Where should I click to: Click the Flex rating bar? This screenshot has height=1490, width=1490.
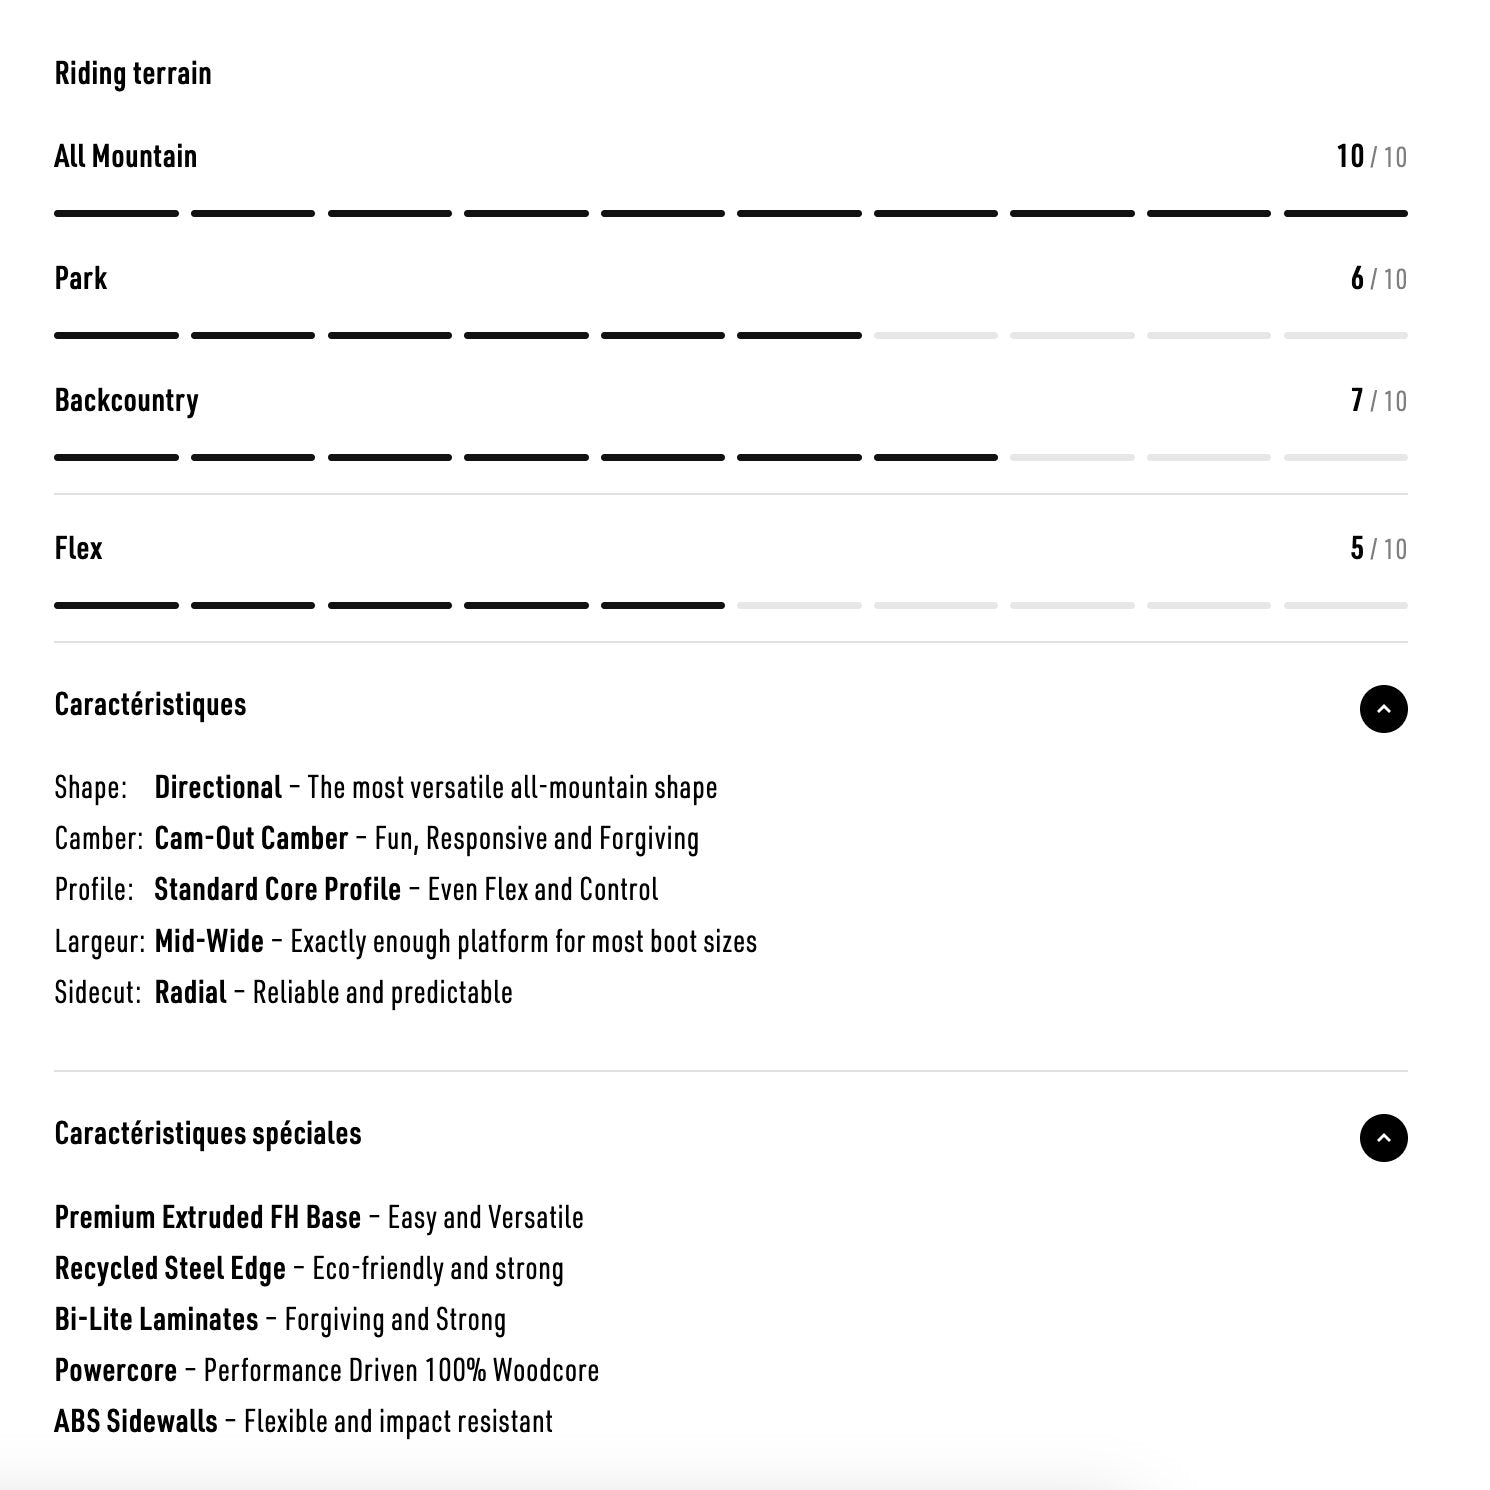(730, 606)
